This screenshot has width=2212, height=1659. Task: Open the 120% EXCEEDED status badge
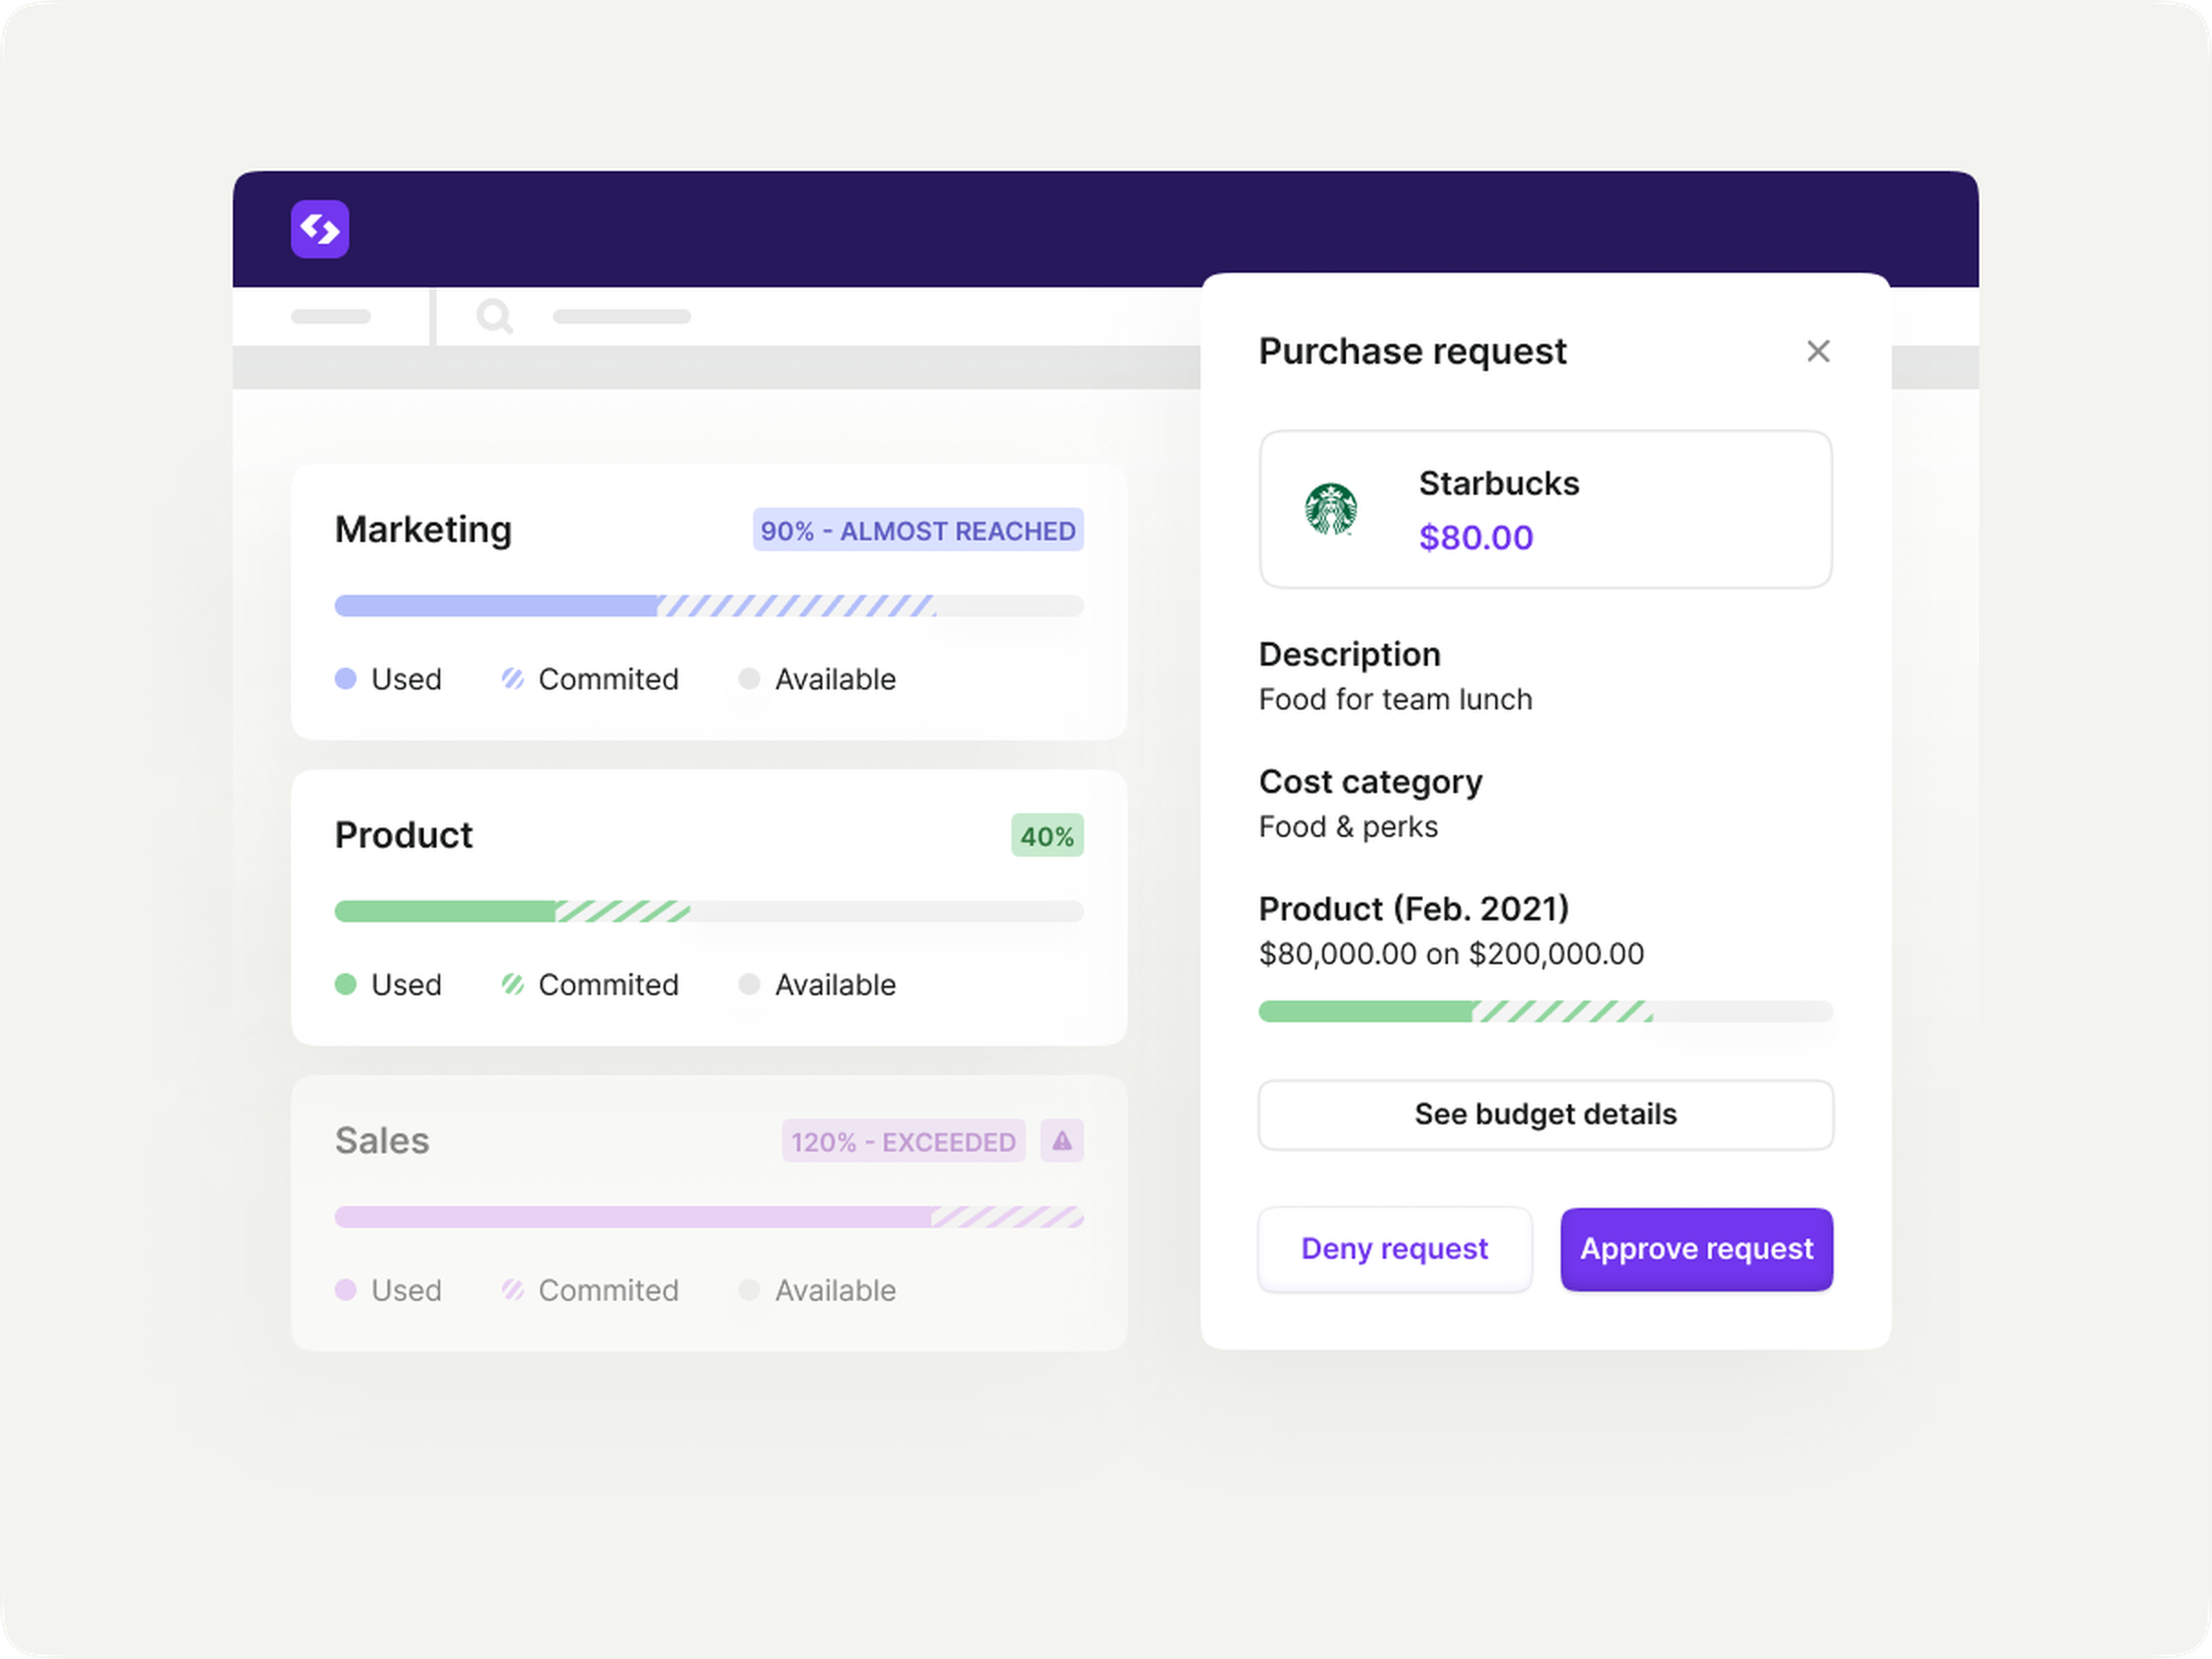pos(902,1140)
